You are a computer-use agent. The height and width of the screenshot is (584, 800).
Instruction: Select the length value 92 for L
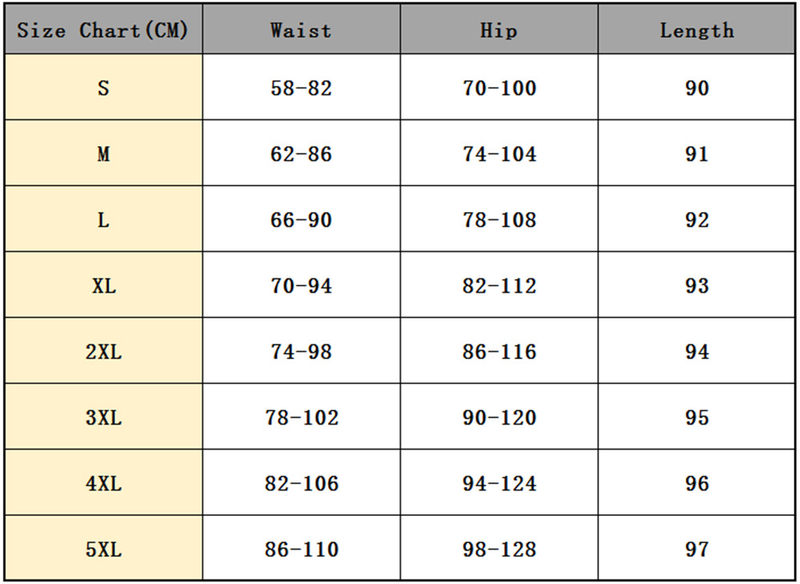[x=697, y=220]
